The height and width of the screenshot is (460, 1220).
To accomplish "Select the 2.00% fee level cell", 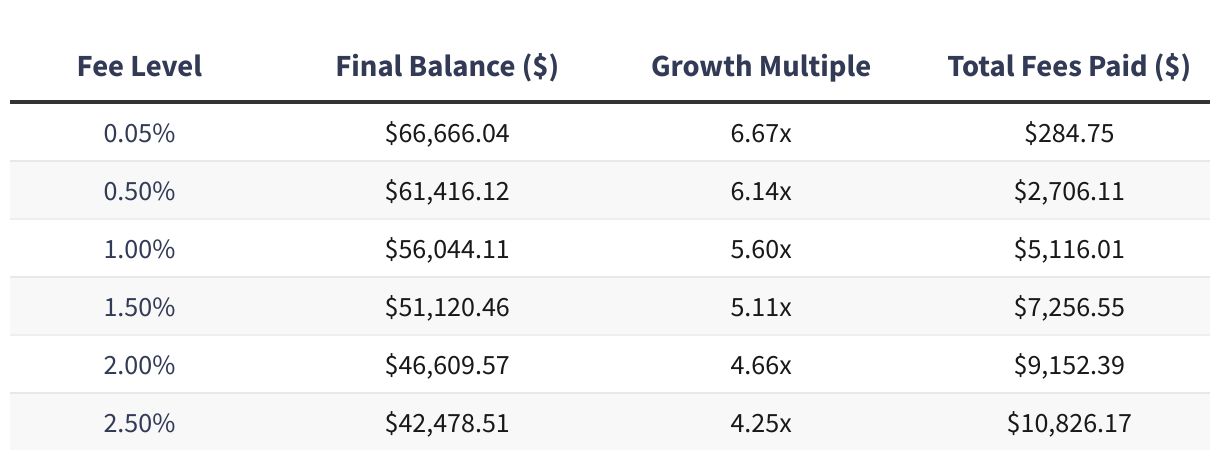I will (139, 365).
